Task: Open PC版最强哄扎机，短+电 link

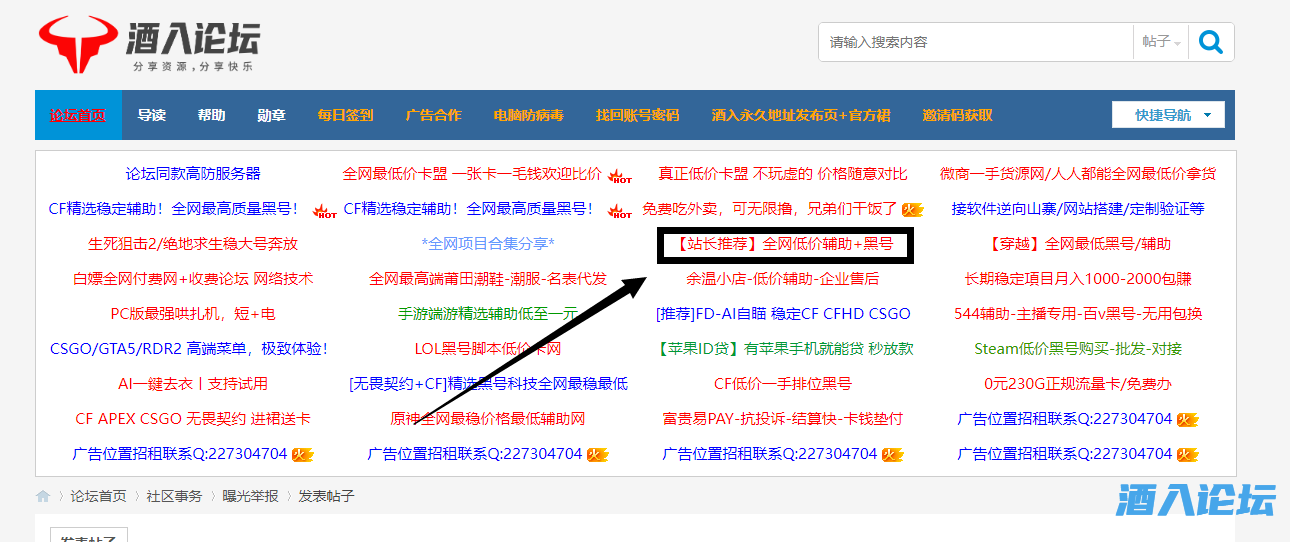Action: click(x=193, y=313)
